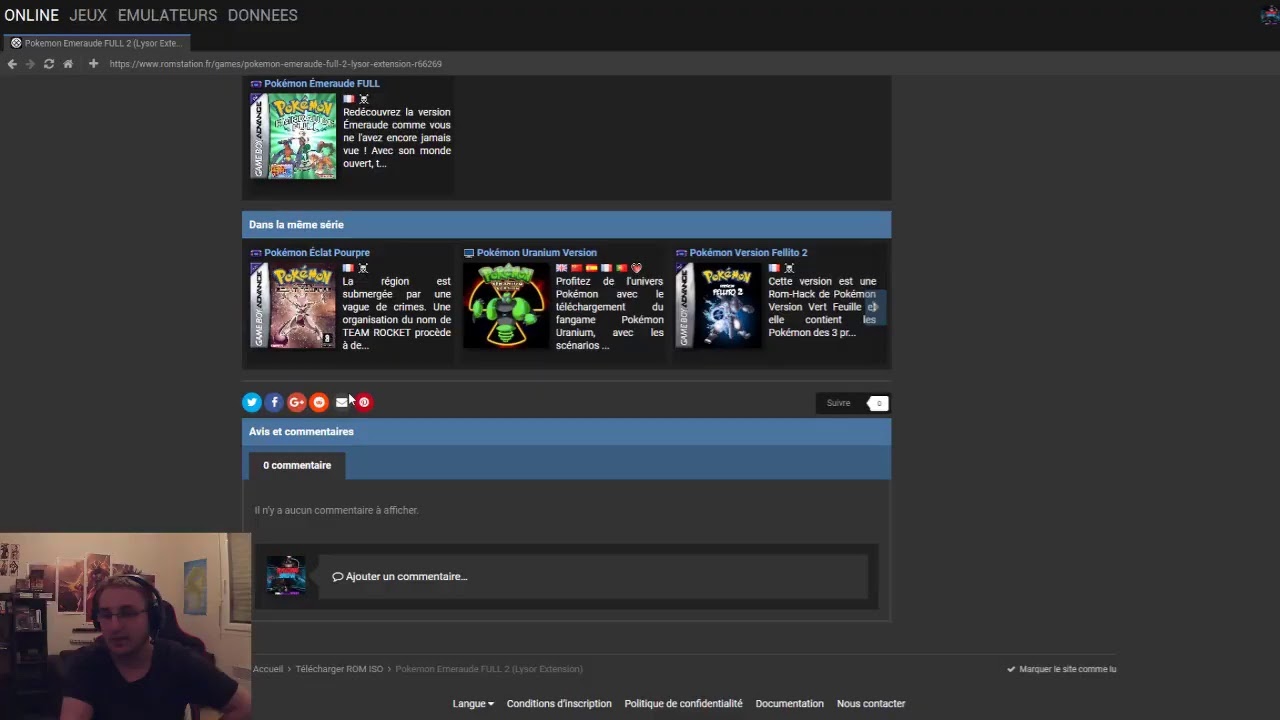This screenshot has width=1280, height=720.
Task: Open the JEUX menu
Action: (x=88, y=15)
